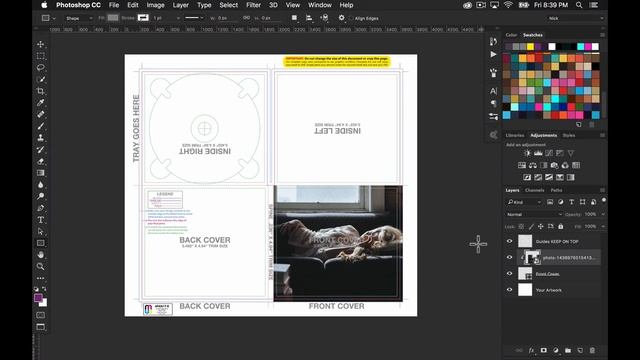
Task: Hide the Your Artwork layer
Action: [509, 290]
